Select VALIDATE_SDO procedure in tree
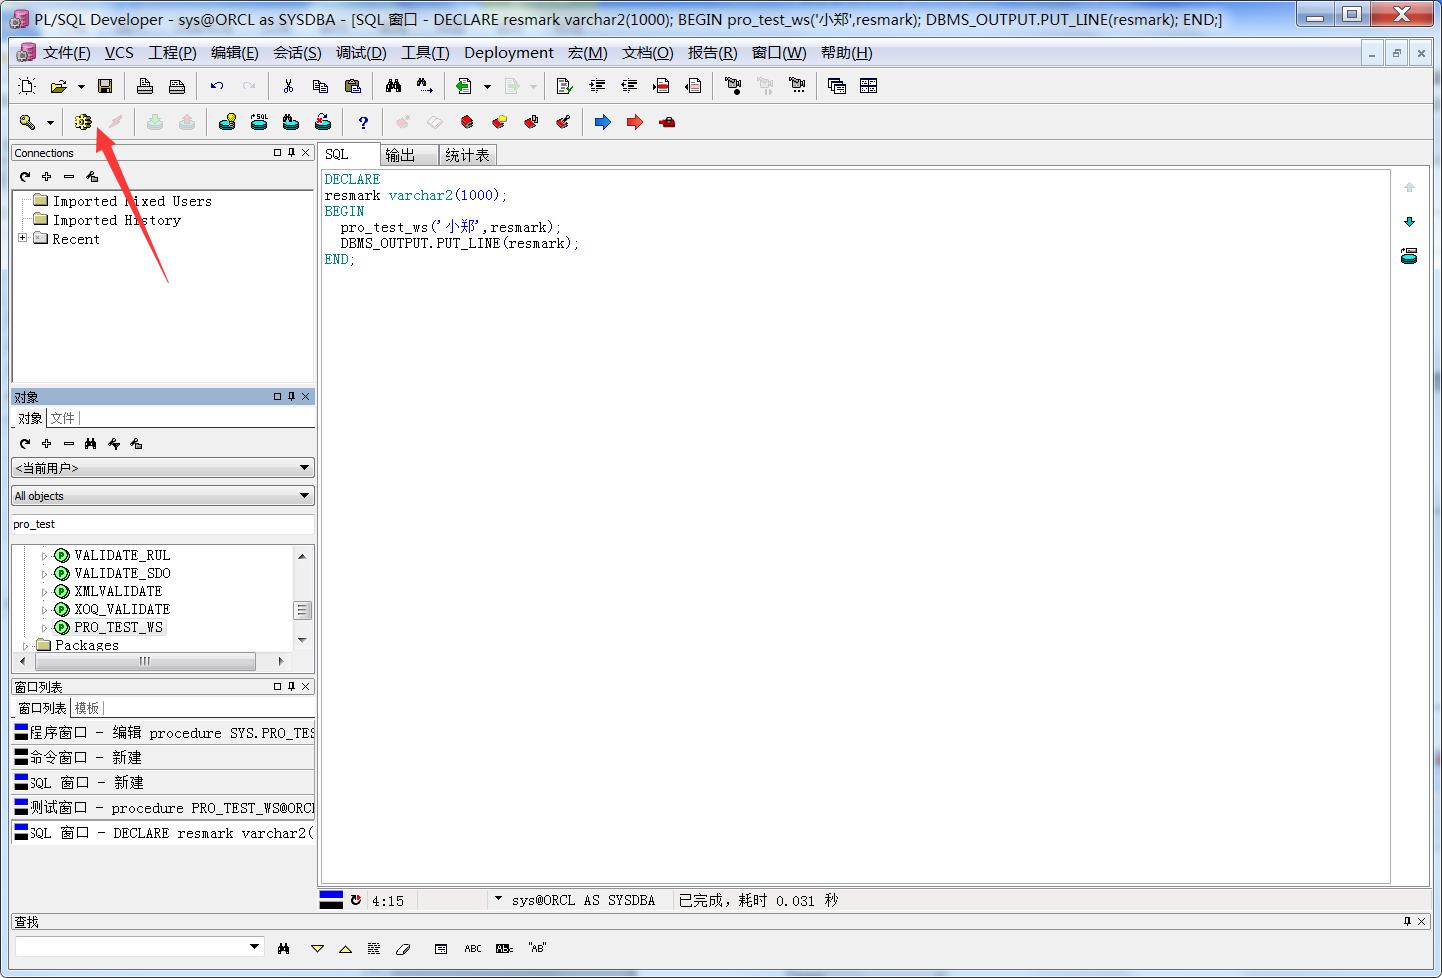 [x=122, y=573]
